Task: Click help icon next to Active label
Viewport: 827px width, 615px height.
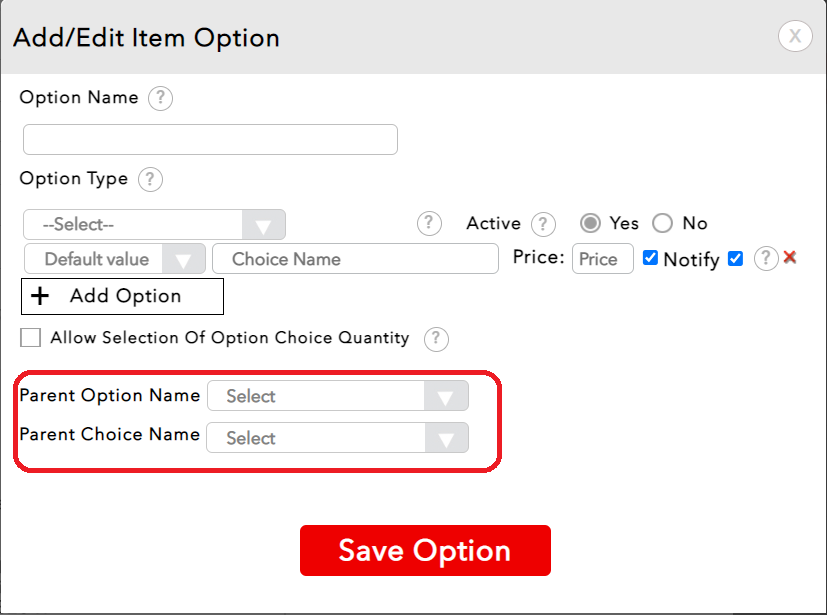Action: (x=543, y=224)
